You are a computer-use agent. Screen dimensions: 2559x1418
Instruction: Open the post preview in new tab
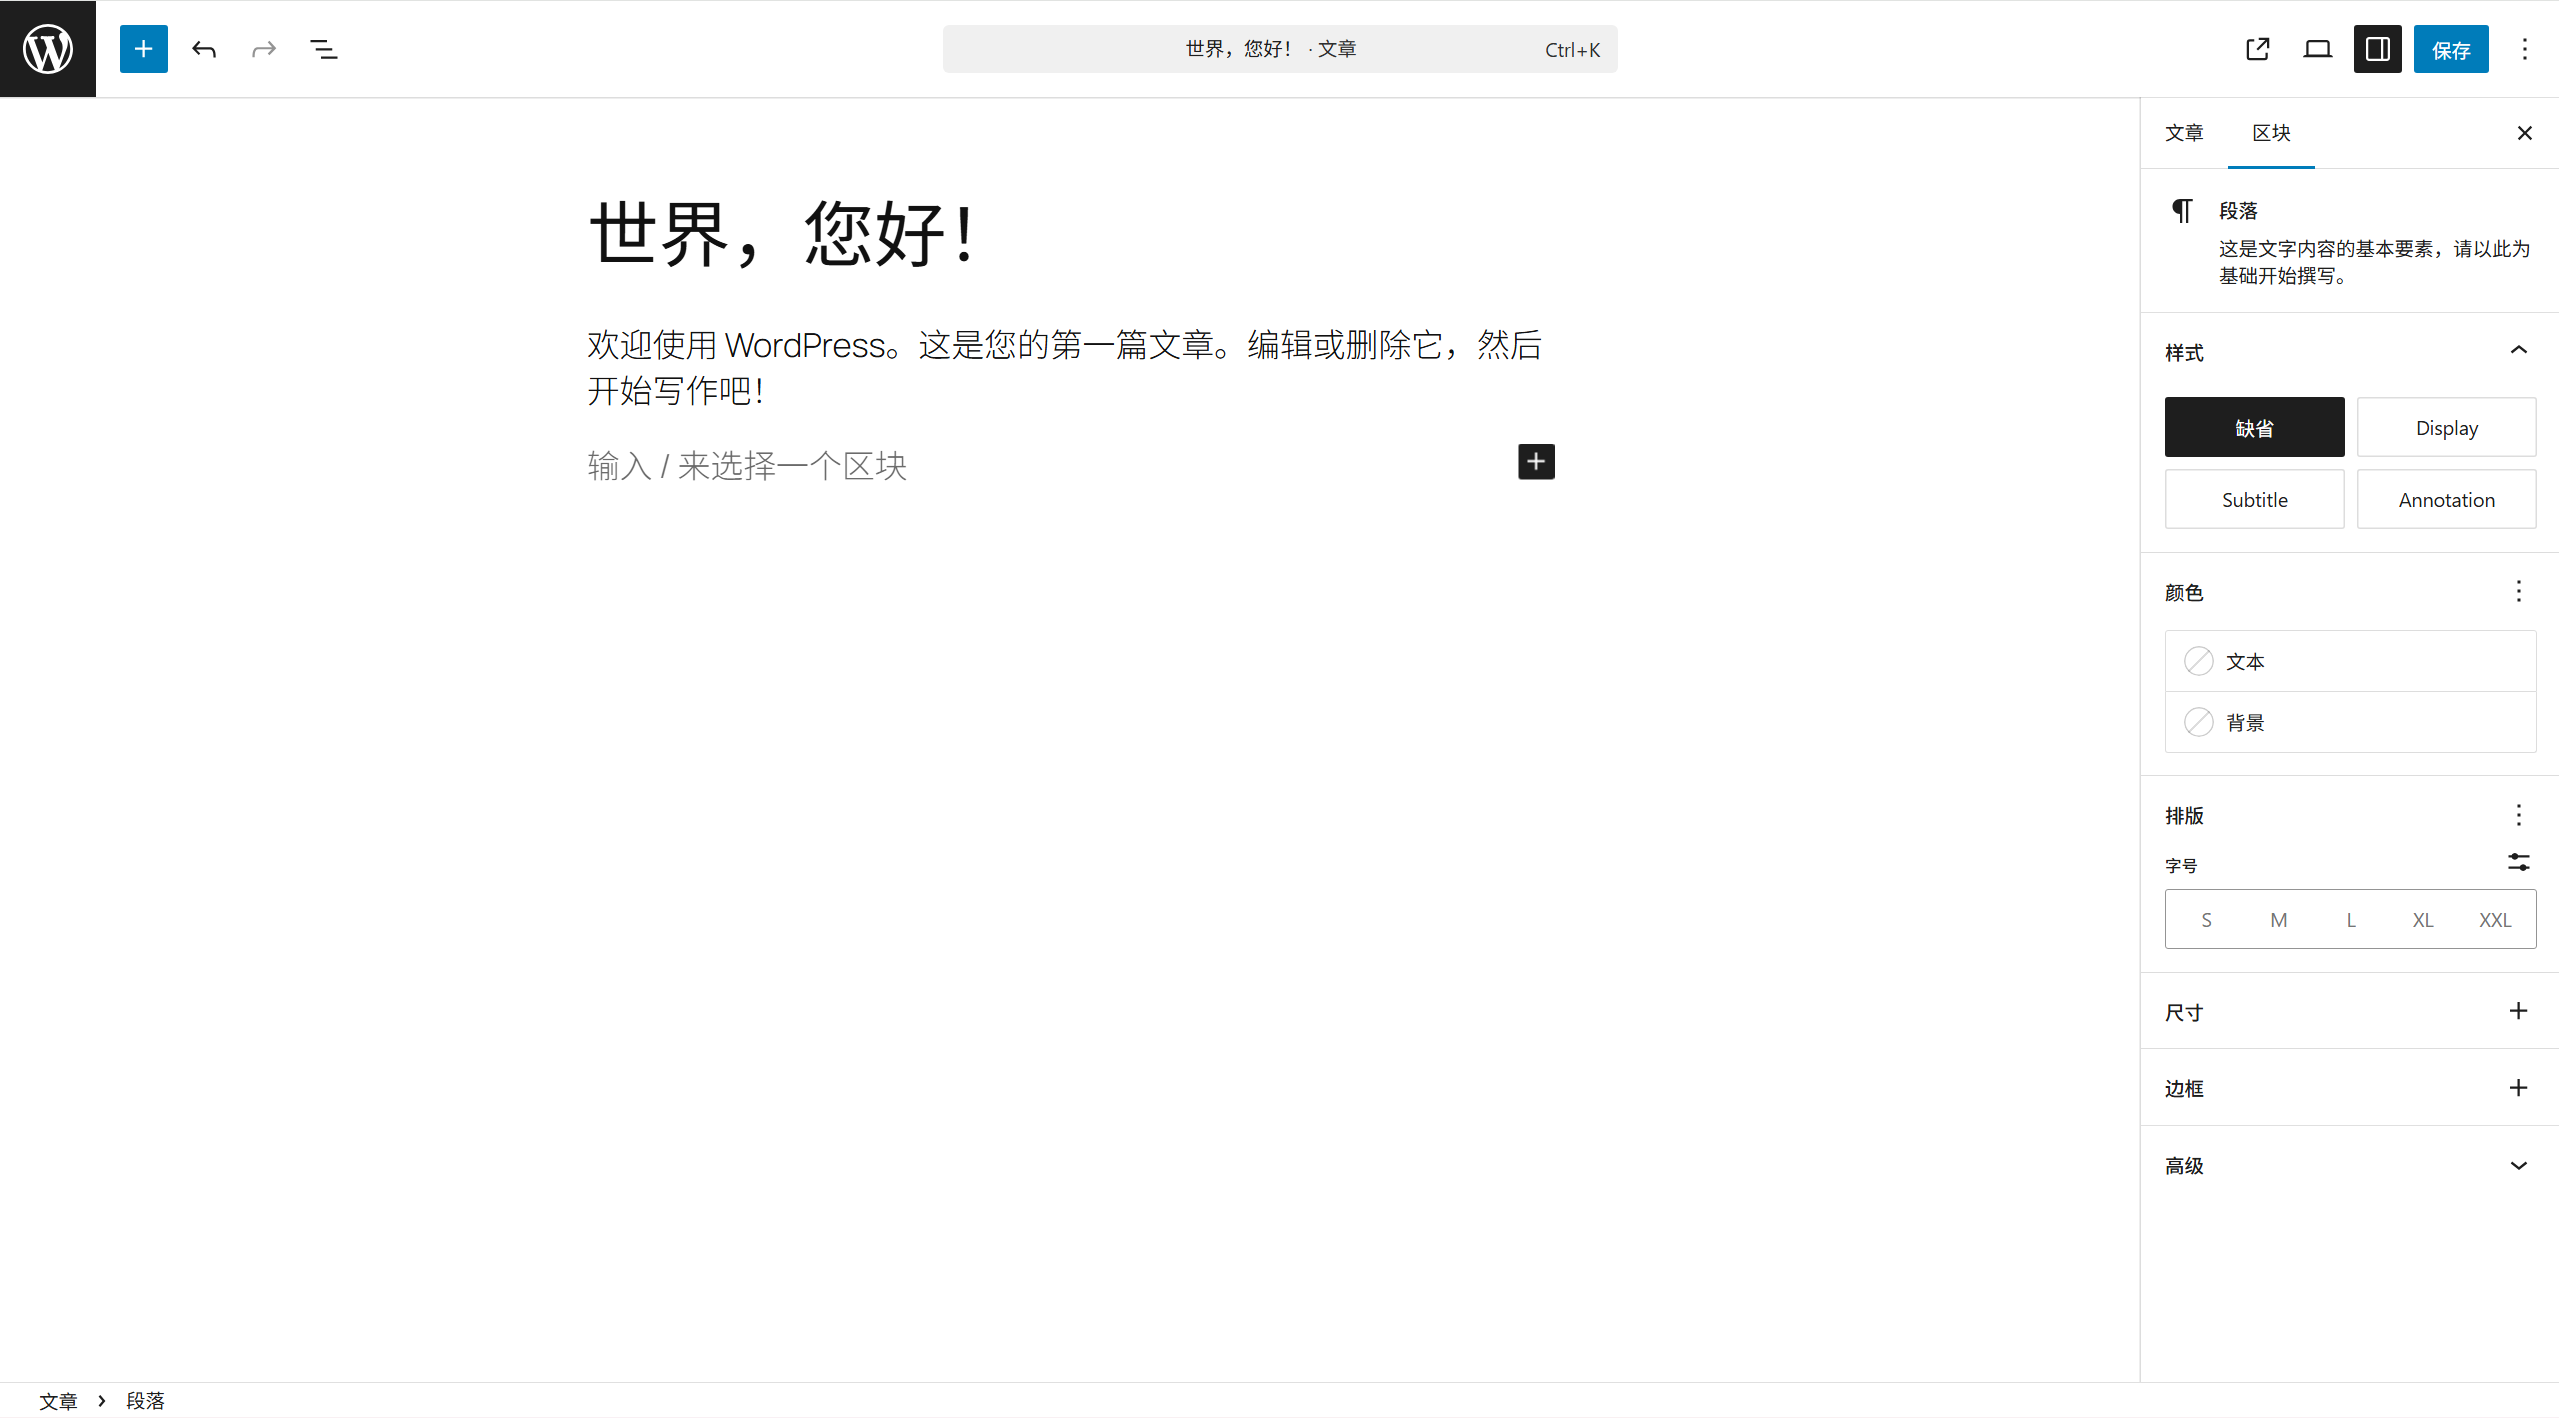2257,48
